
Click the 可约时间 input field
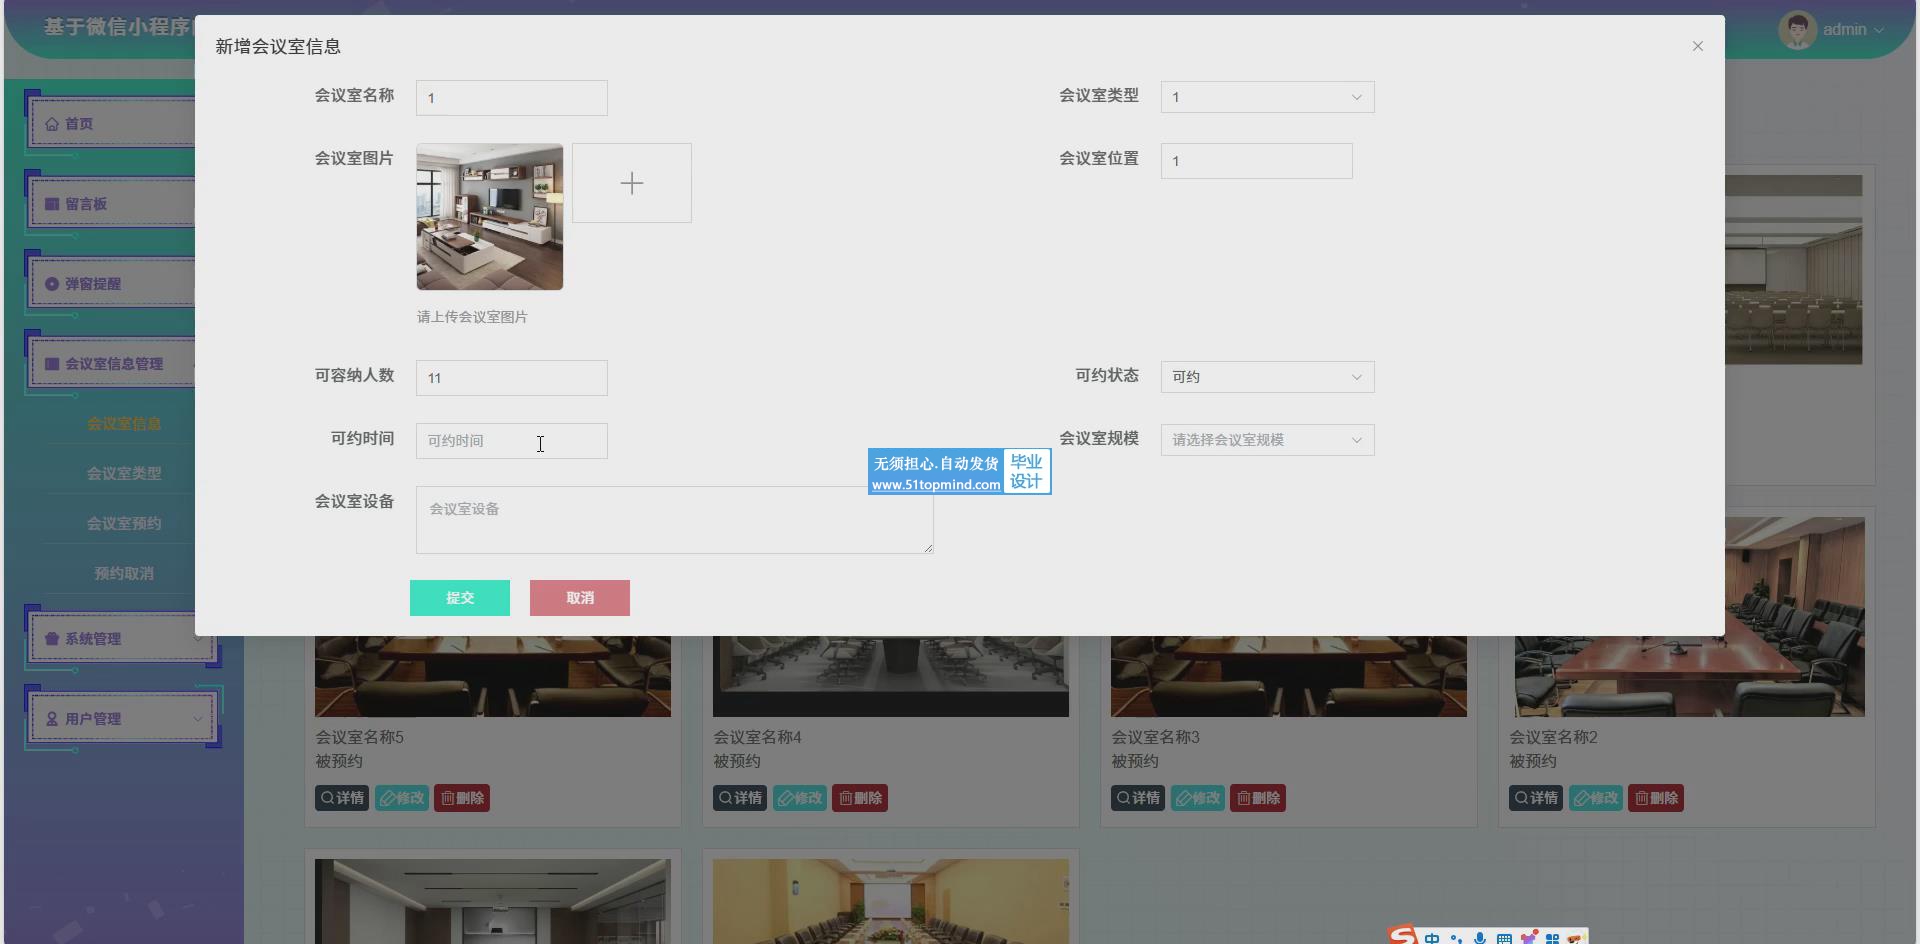pyautogui.click(x=511, y=441)
